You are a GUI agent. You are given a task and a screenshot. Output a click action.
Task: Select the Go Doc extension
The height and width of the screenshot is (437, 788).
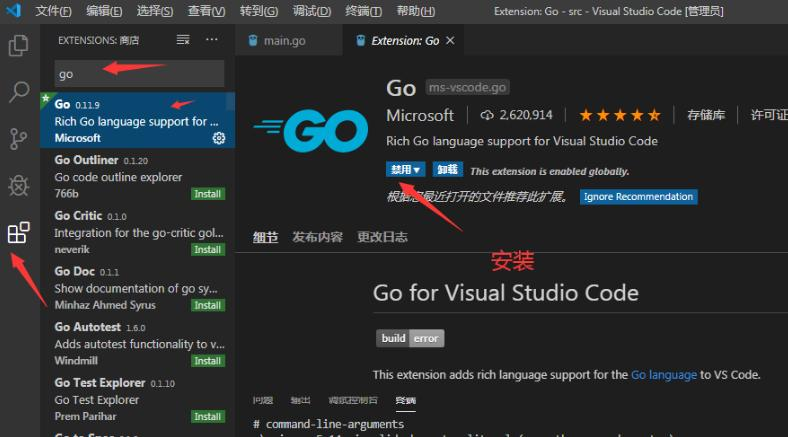tap(137, 288)
